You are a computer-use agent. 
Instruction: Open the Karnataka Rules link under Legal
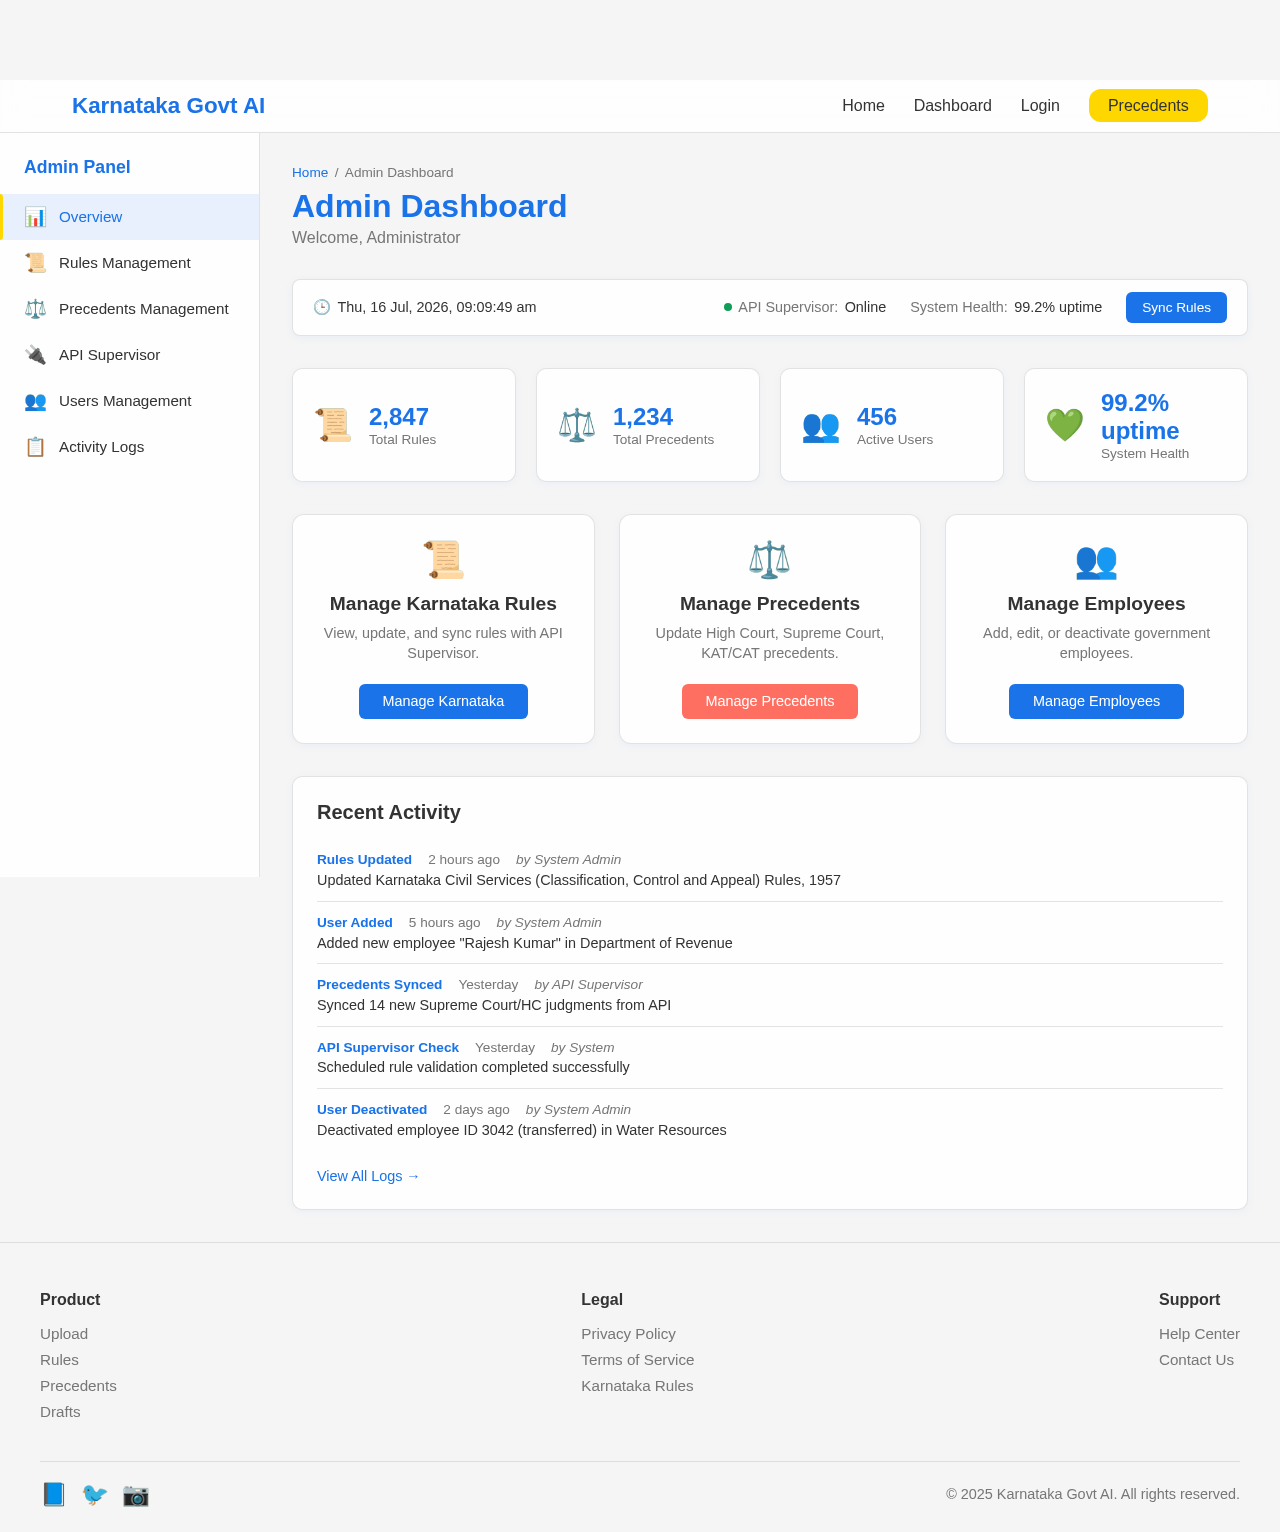tap(637, 1386)
